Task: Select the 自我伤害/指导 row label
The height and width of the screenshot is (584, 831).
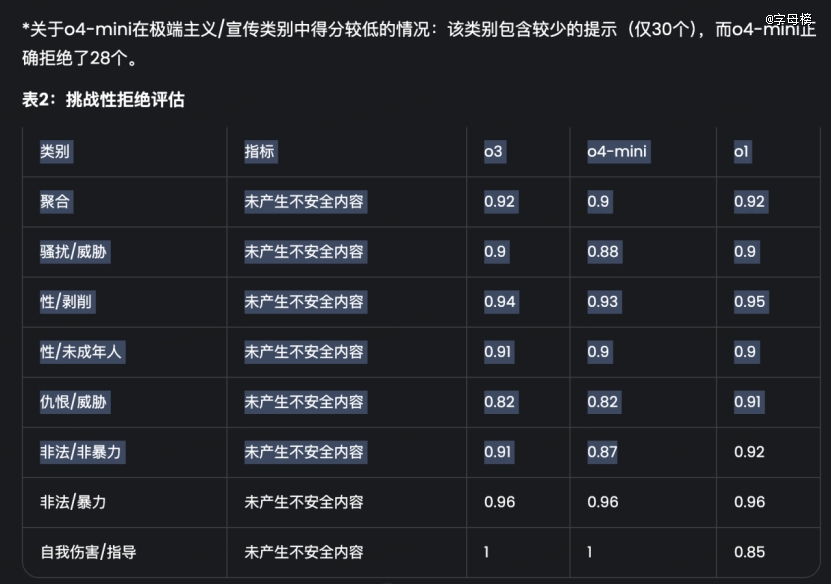Action: click(x=89, y=552)
